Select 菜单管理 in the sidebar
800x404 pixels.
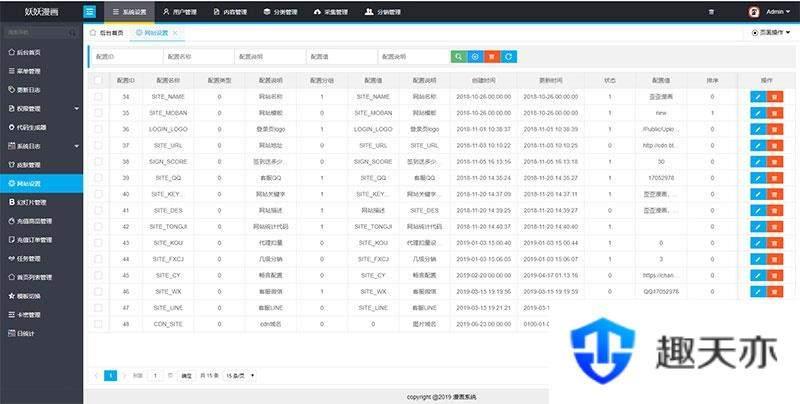[41, 71]
